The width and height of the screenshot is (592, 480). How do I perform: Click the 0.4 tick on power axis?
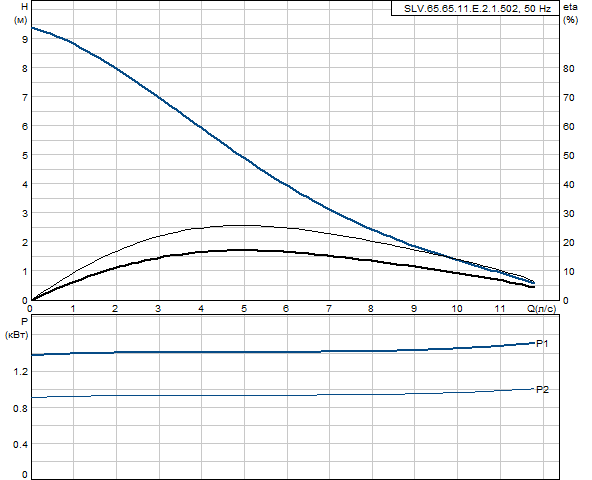click(x=21, y=445)
